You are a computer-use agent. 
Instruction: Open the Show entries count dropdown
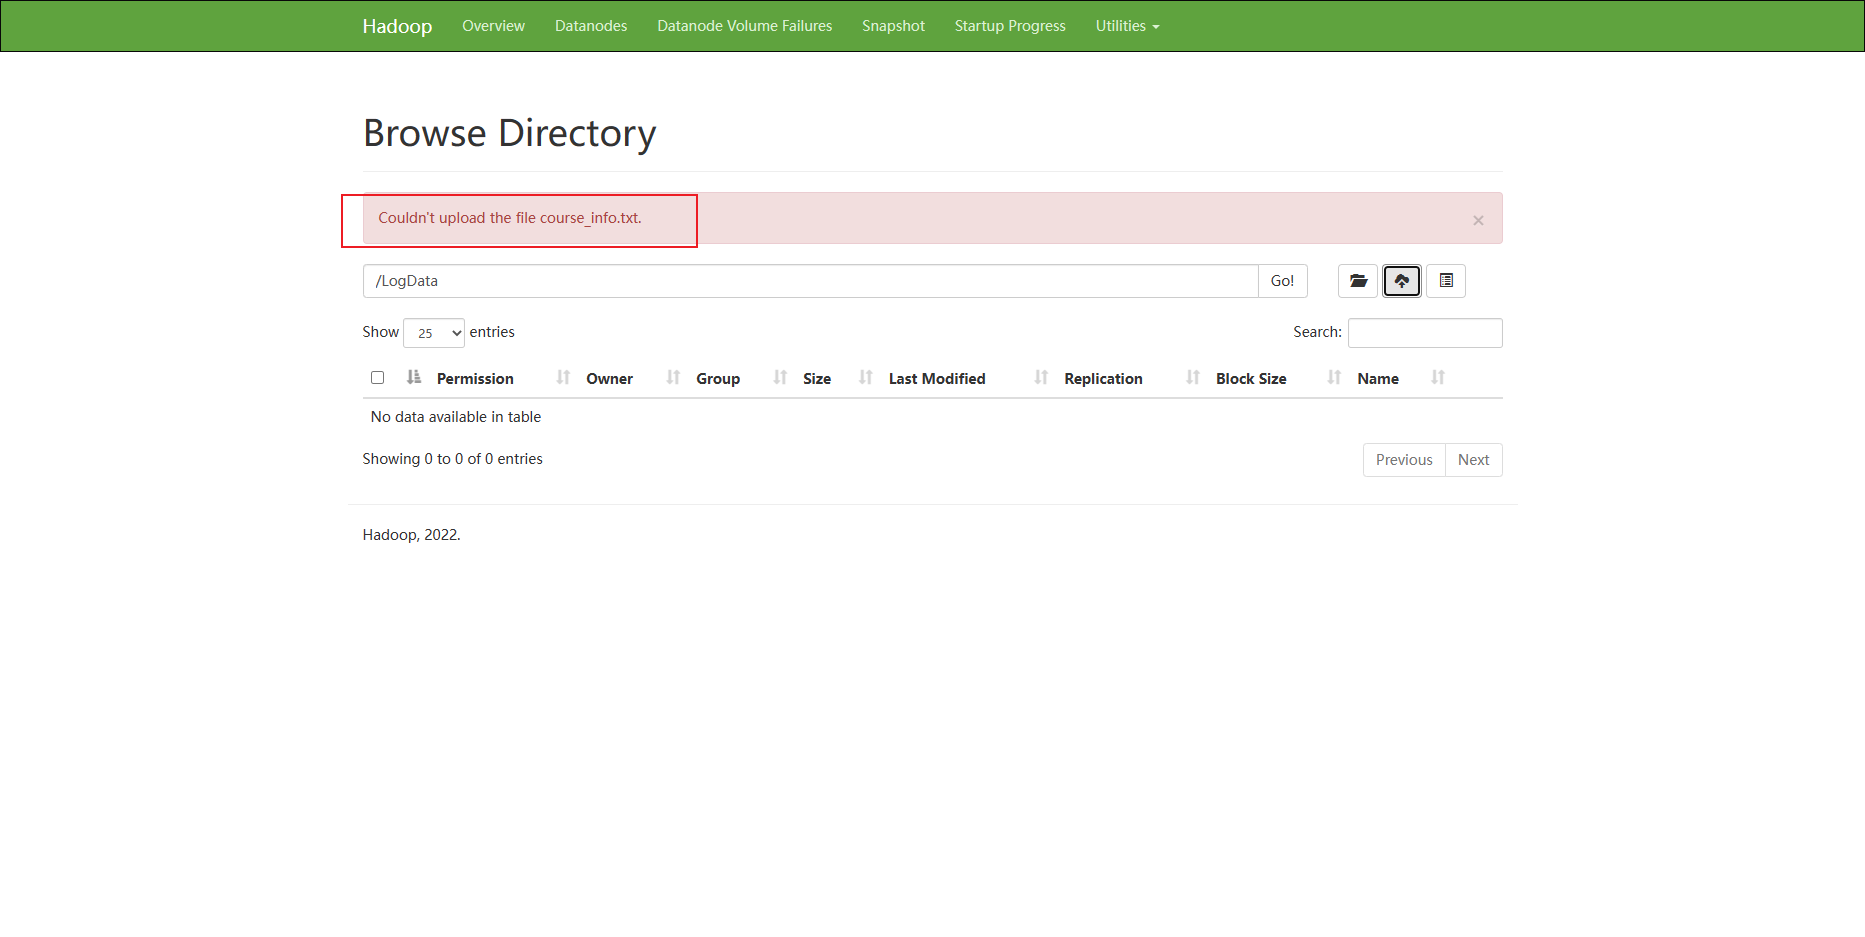click(434, 333)
